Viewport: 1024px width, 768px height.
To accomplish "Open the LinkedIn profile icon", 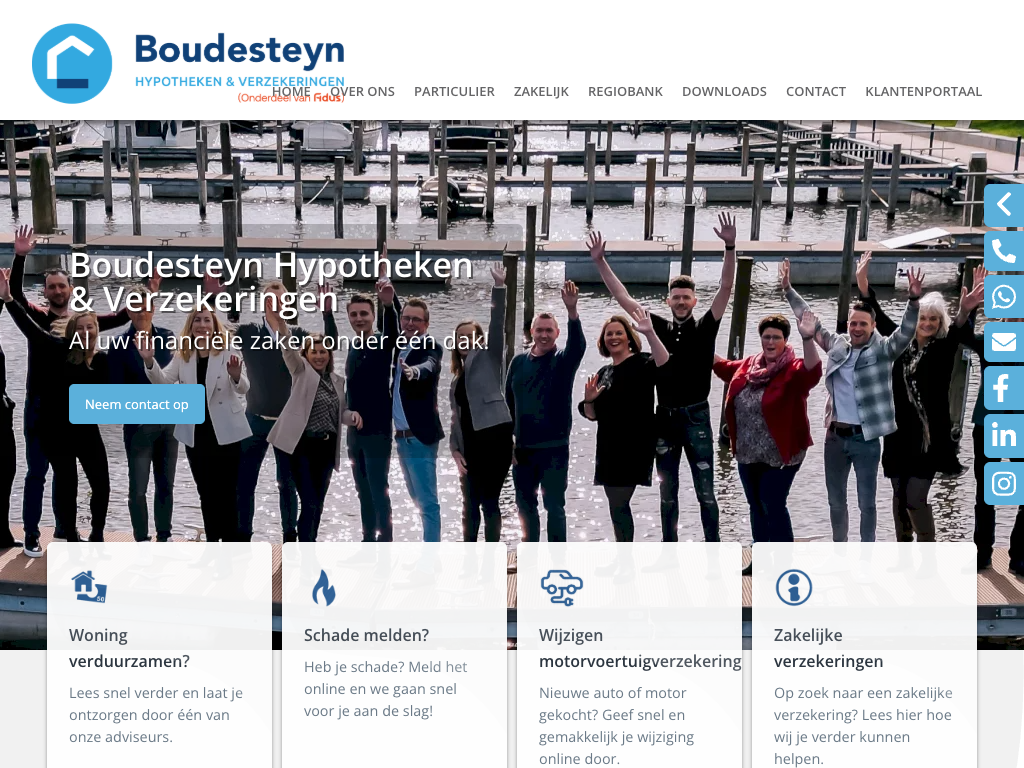I will click(1004, 436).
